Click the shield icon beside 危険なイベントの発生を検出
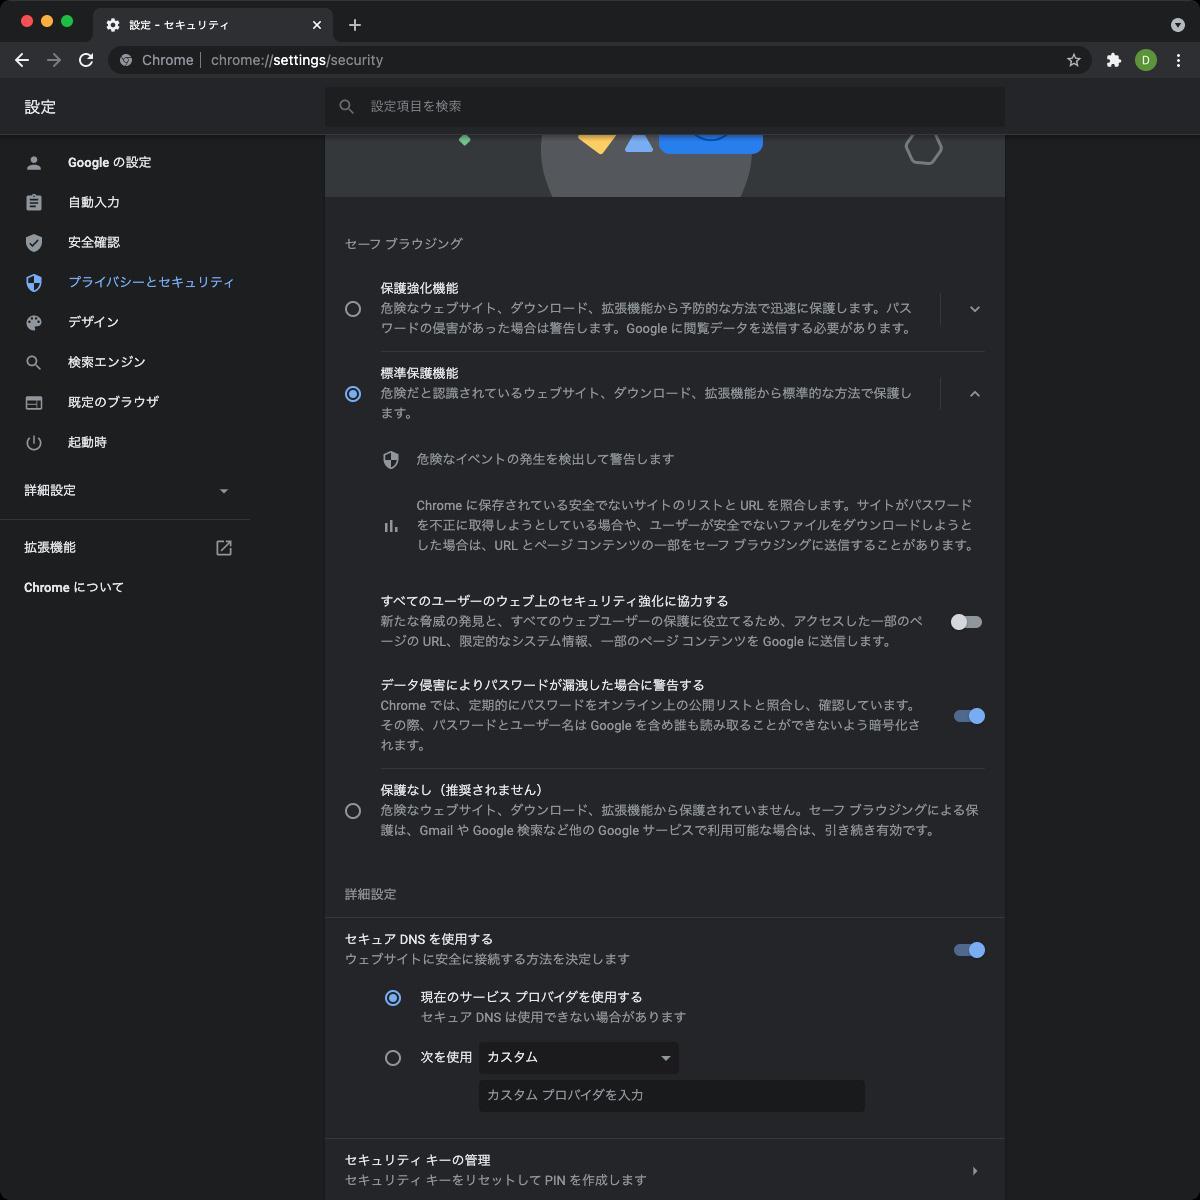The image size is (1200, 1200). (x=391, y=460)
